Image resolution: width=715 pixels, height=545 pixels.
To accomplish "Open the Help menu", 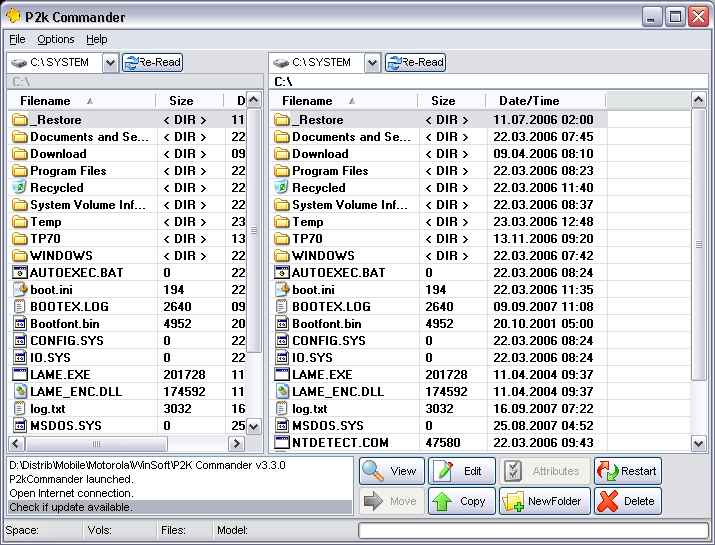I will [96, 39].
